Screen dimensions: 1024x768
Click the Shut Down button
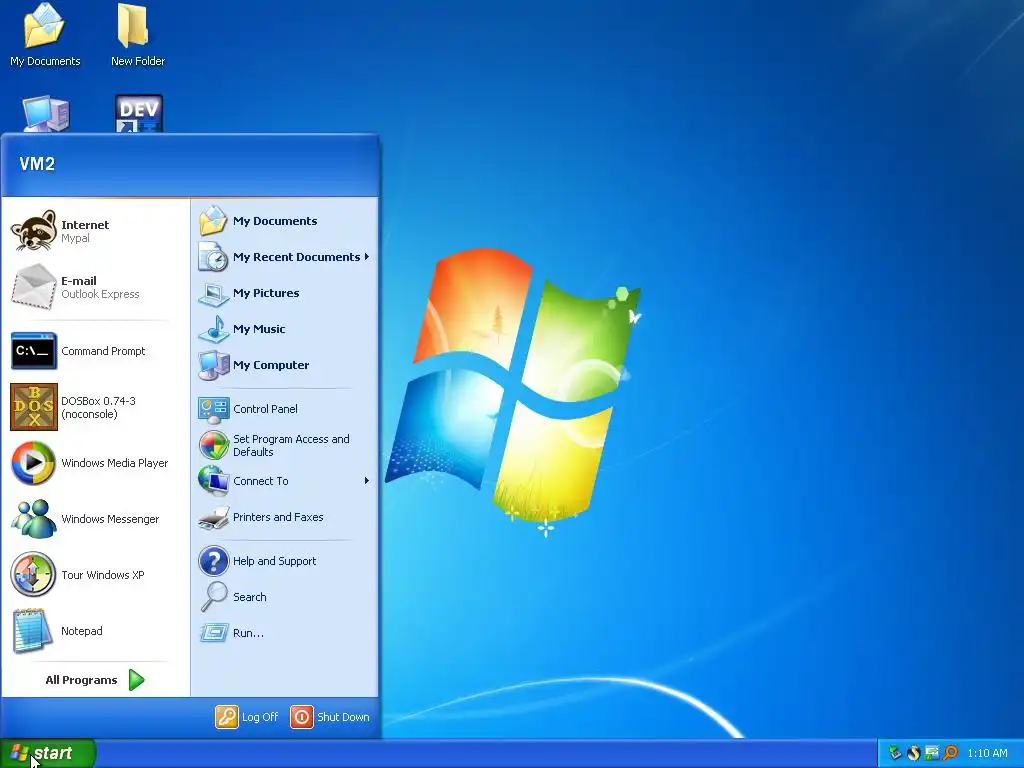pos(330,717)
